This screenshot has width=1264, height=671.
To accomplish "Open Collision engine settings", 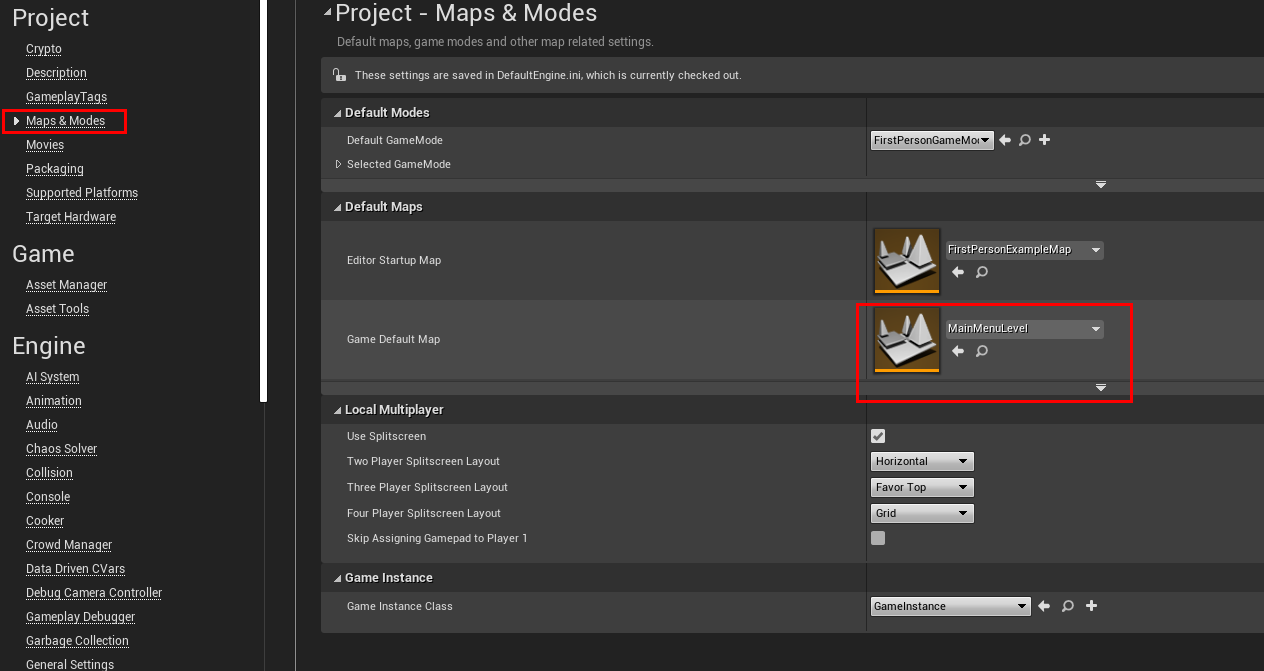I will [49, 473].
